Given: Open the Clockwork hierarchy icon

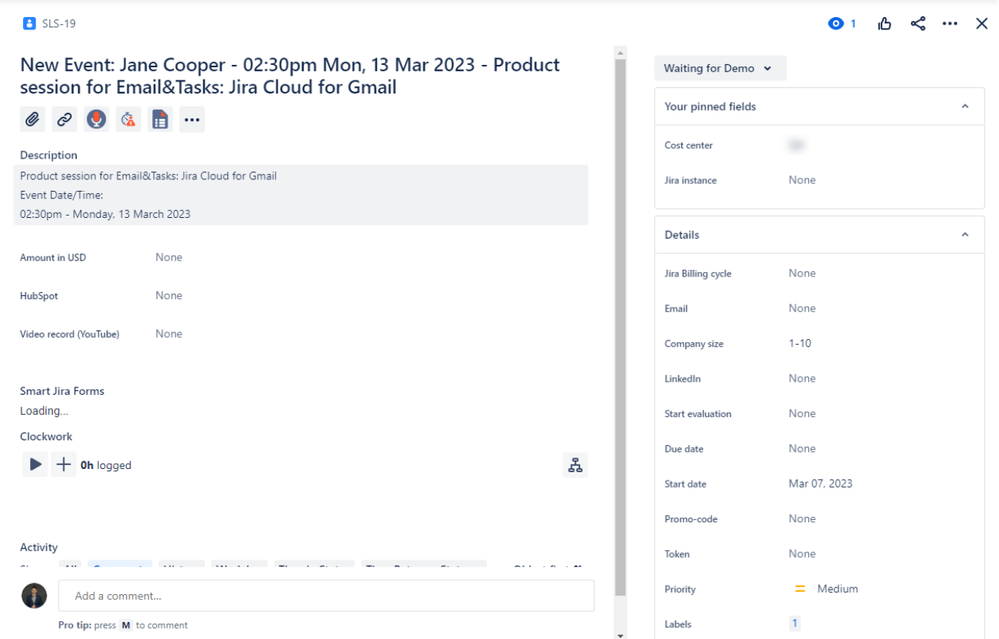Looking at the screenshot, I should [x=575, y=464].
